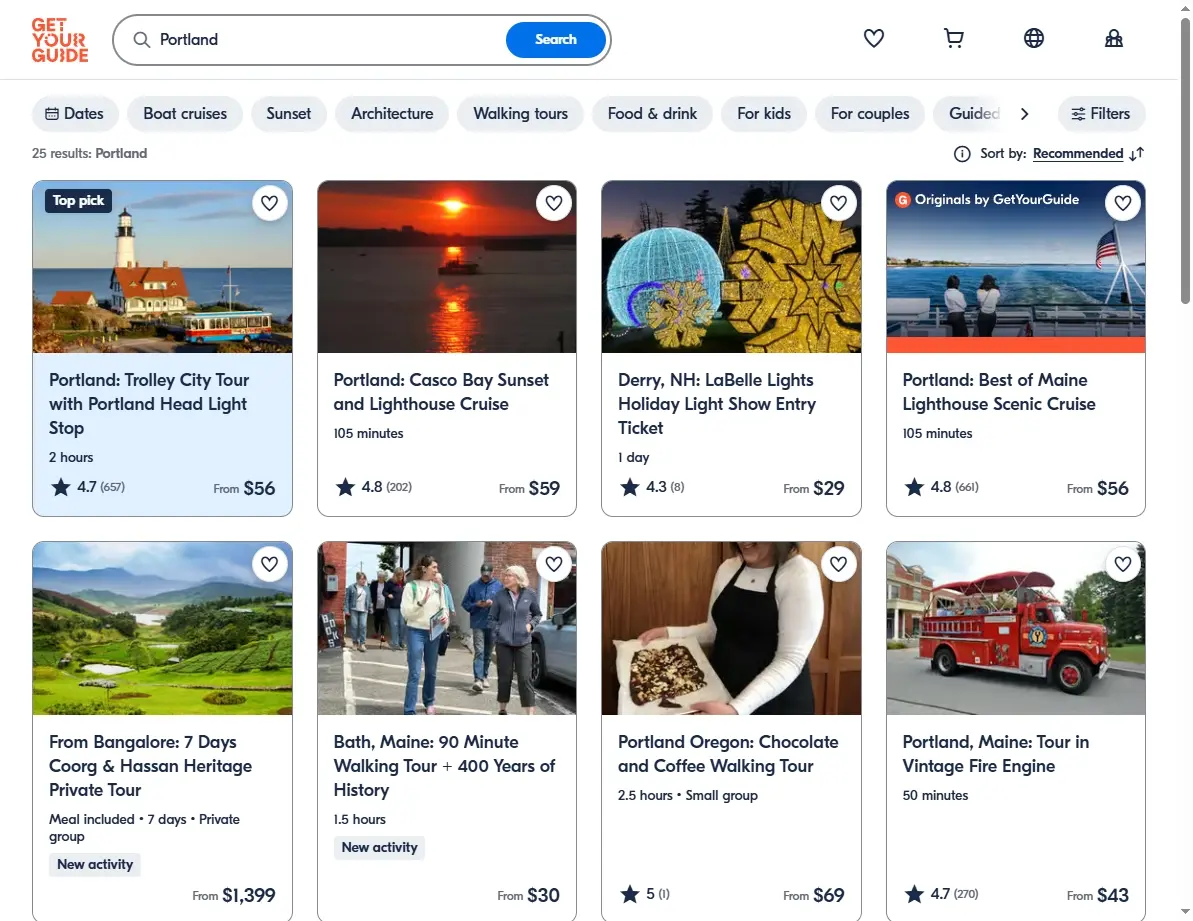This screenshot has width=1193, height=921.
Task: Click the page vertical scrollbar thumb
Action: pyautogui.click(x=1185, y=161)
